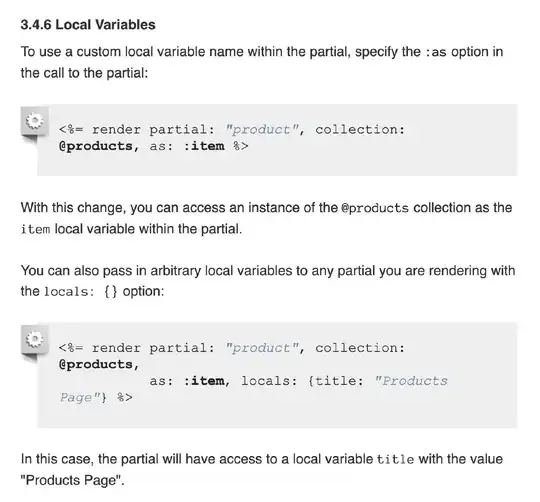
Task: Click the :item symbol in second code block
Action: 204,381
